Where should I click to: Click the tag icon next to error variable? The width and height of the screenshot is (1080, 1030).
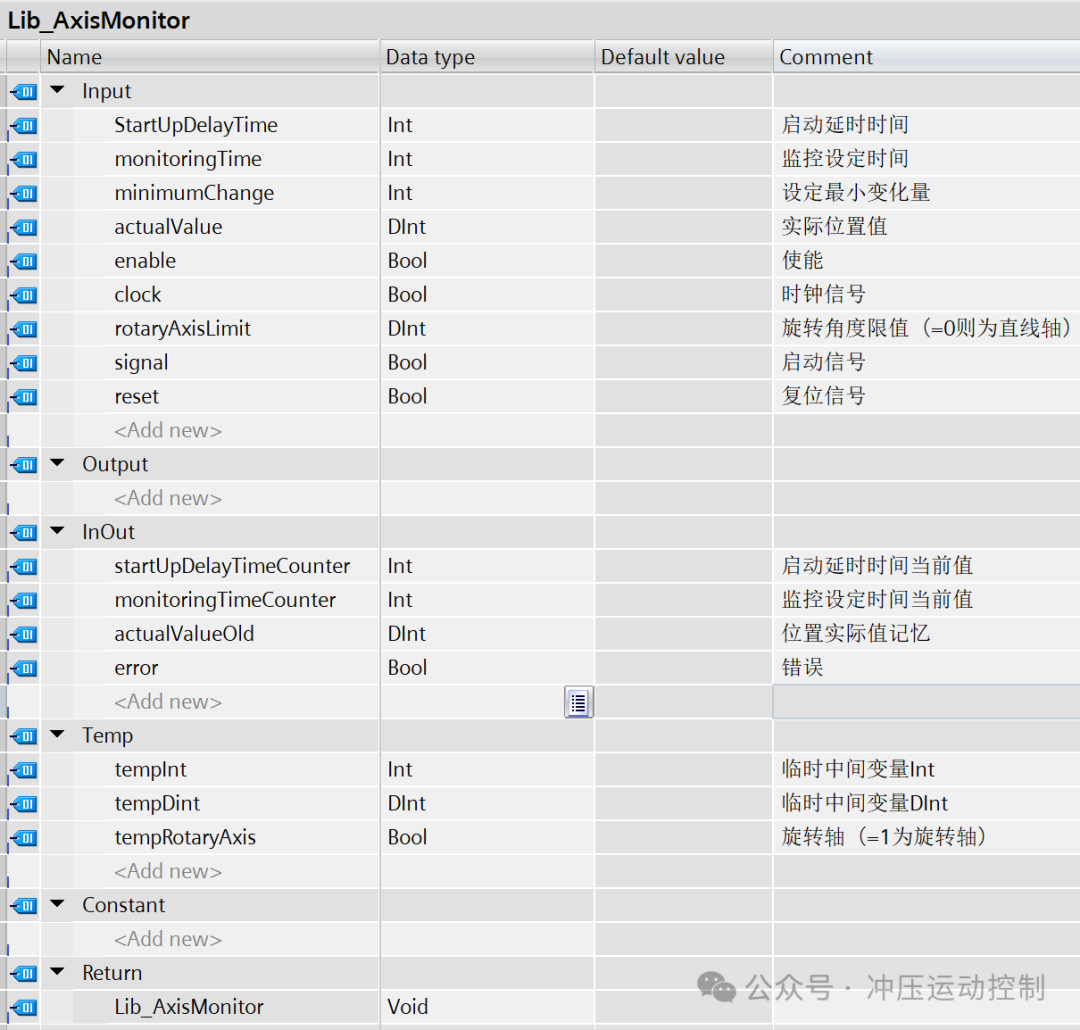tap(23, 668)
